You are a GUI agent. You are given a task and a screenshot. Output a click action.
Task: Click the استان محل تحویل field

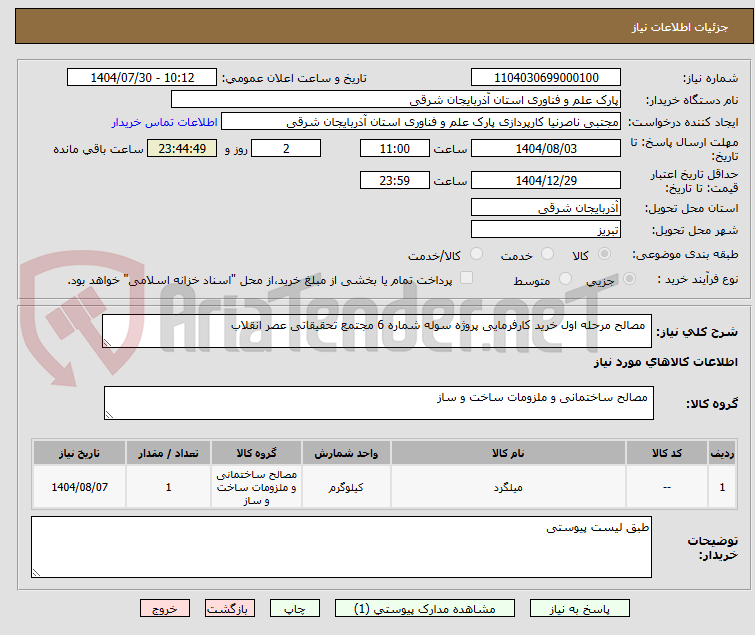tap(546, 207)
